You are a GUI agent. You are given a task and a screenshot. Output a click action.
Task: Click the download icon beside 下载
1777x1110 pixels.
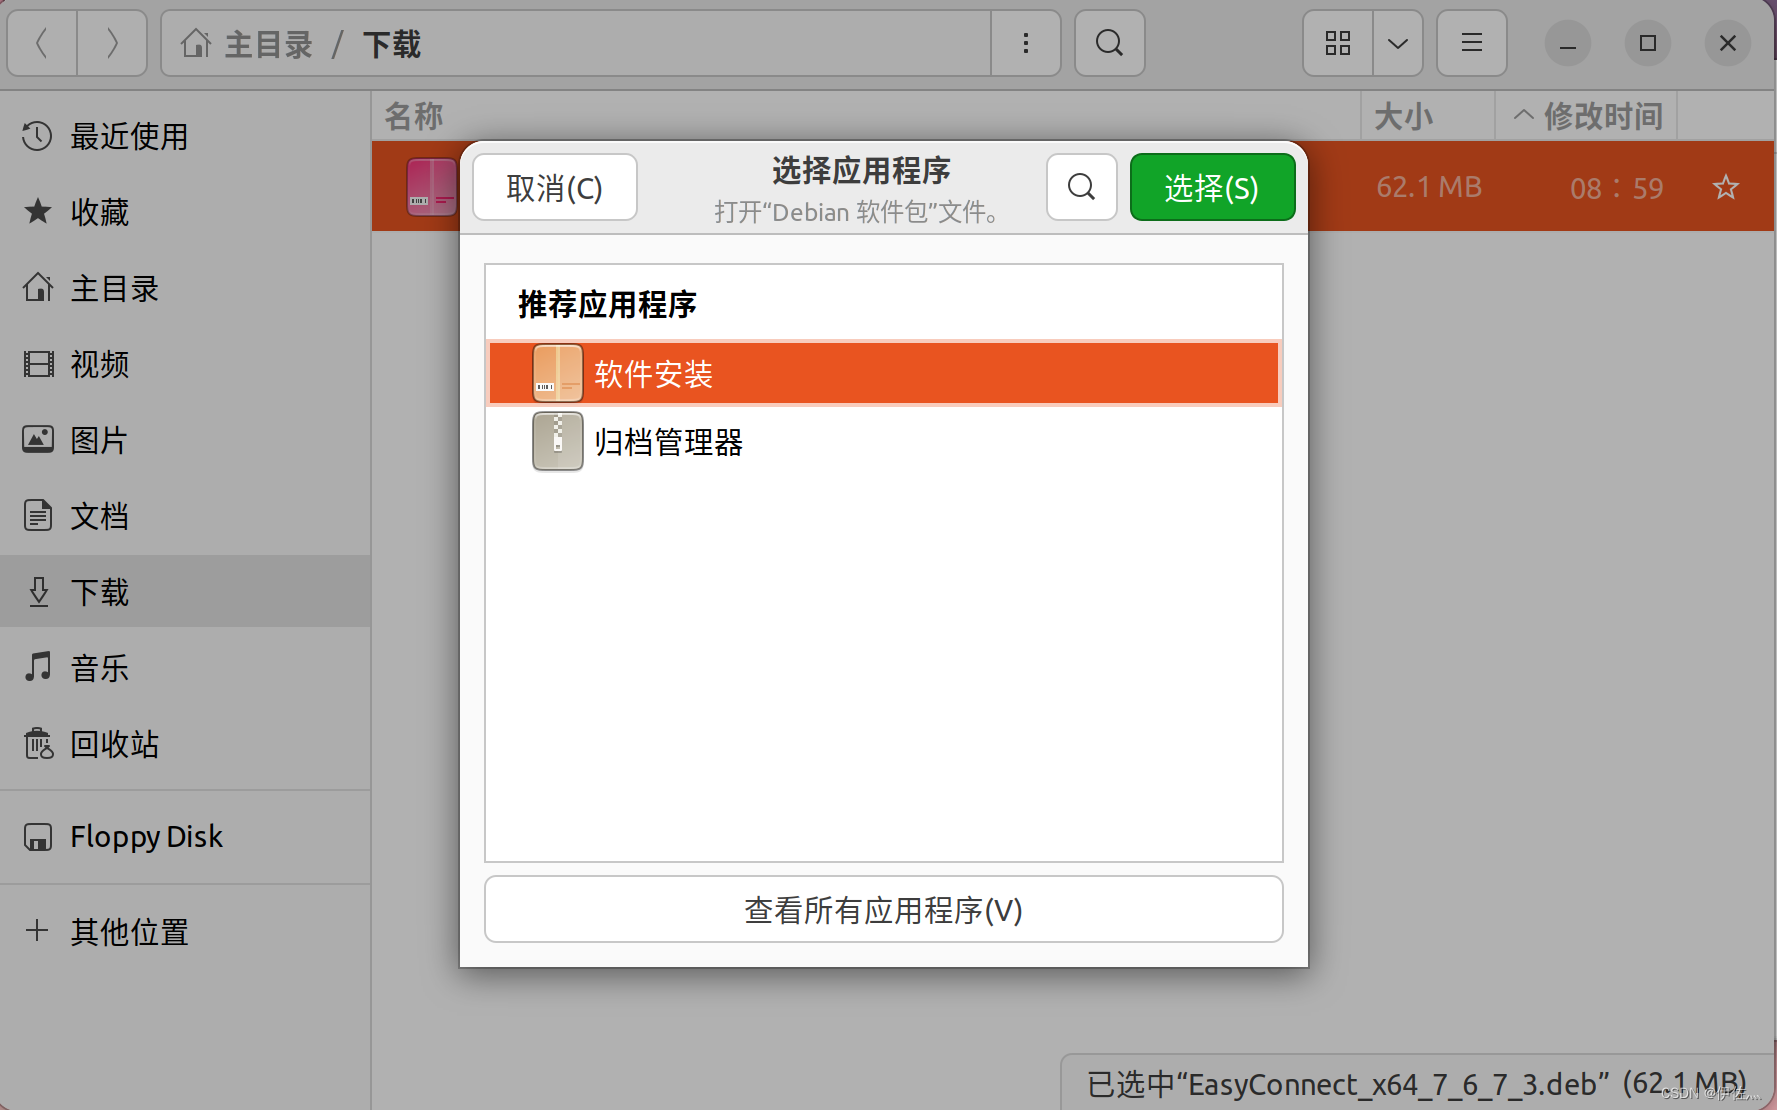click(38, 591)
